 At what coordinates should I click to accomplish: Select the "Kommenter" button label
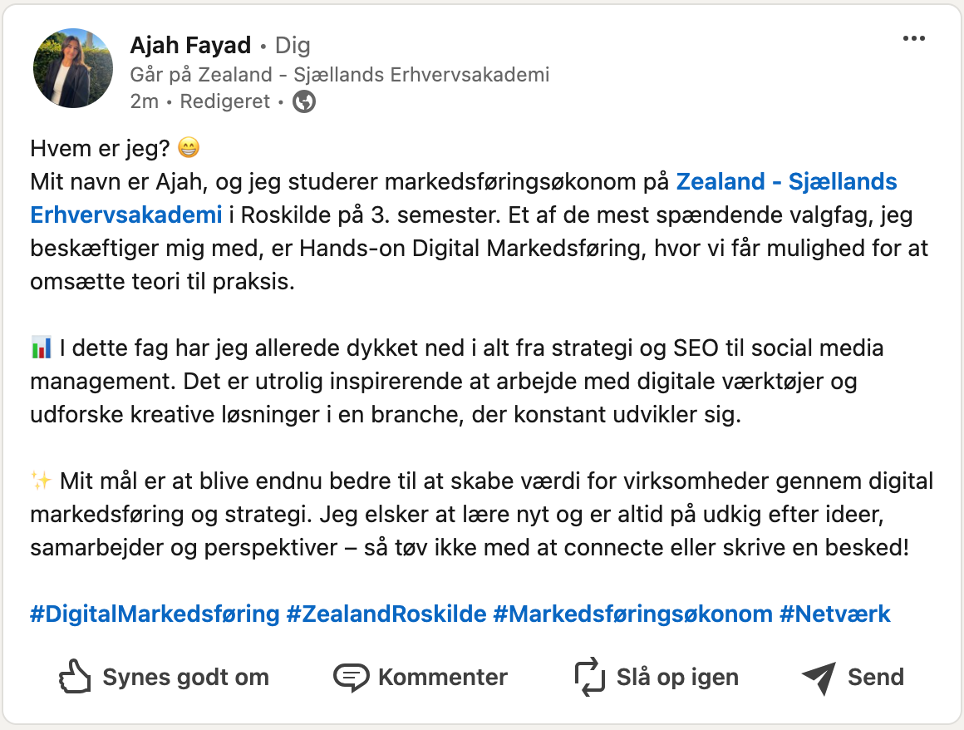click(x=442, y=677)
